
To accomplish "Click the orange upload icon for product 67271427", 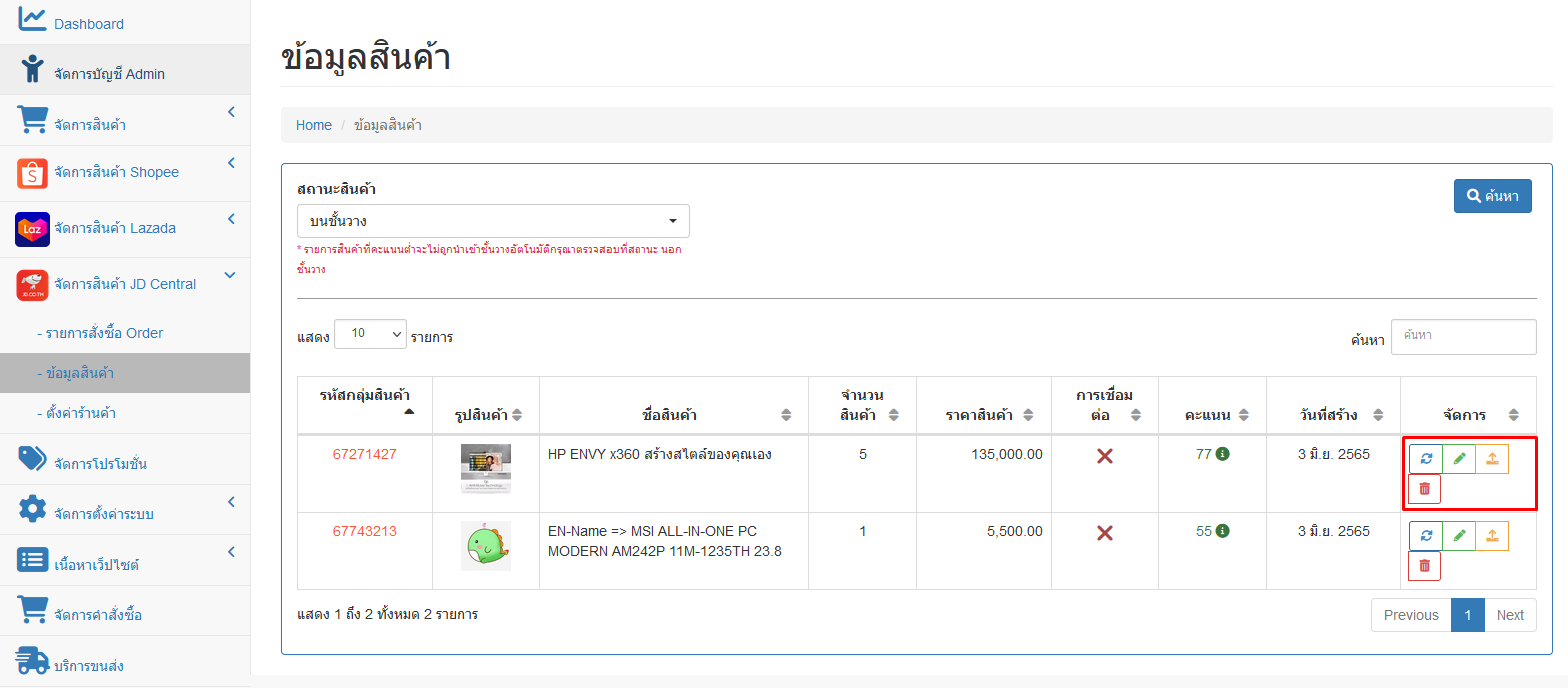I will 1492,459.
